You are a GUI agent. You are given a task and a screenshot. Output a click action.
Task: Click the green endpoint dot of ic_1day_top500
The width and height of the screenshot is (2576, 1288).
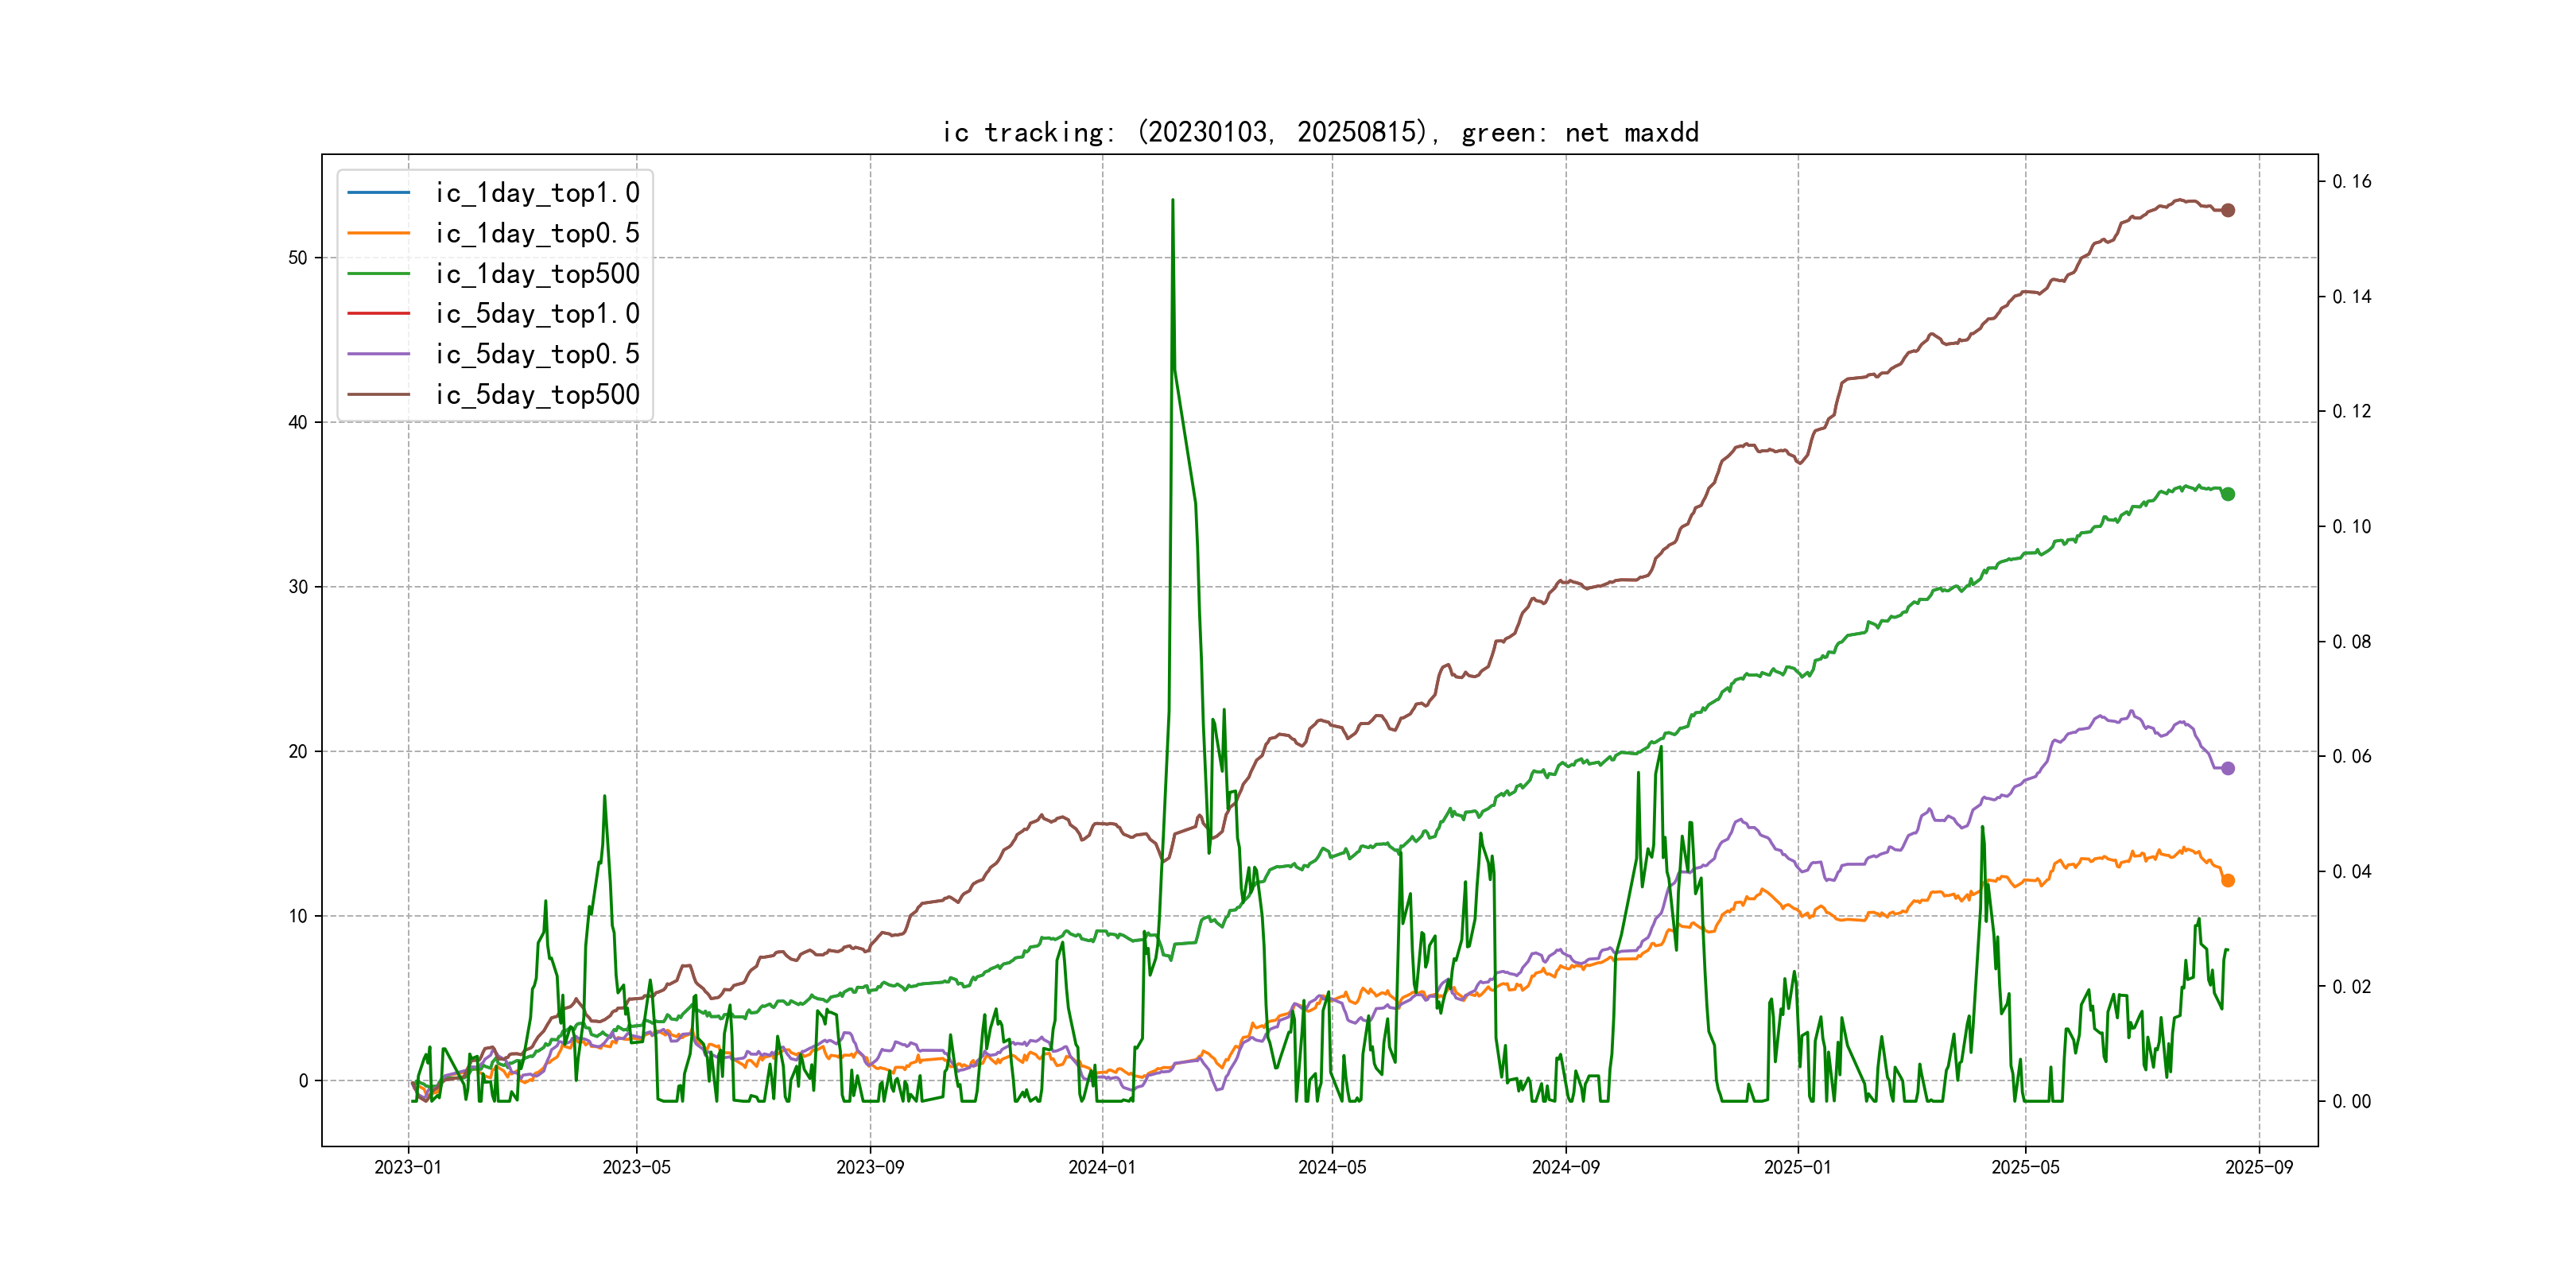tap(2227, 494)
